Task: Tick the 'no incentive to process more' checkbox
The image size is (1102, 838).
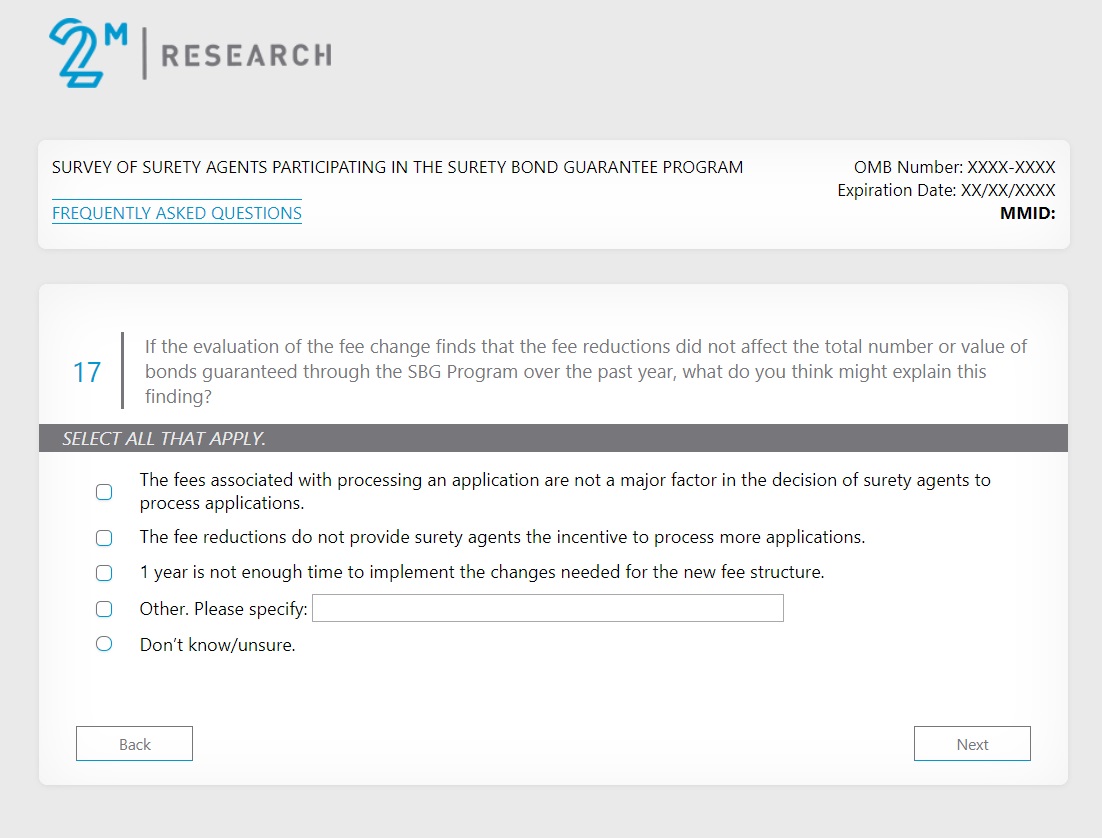Action: pyautogui.click(x=104, y=538)
